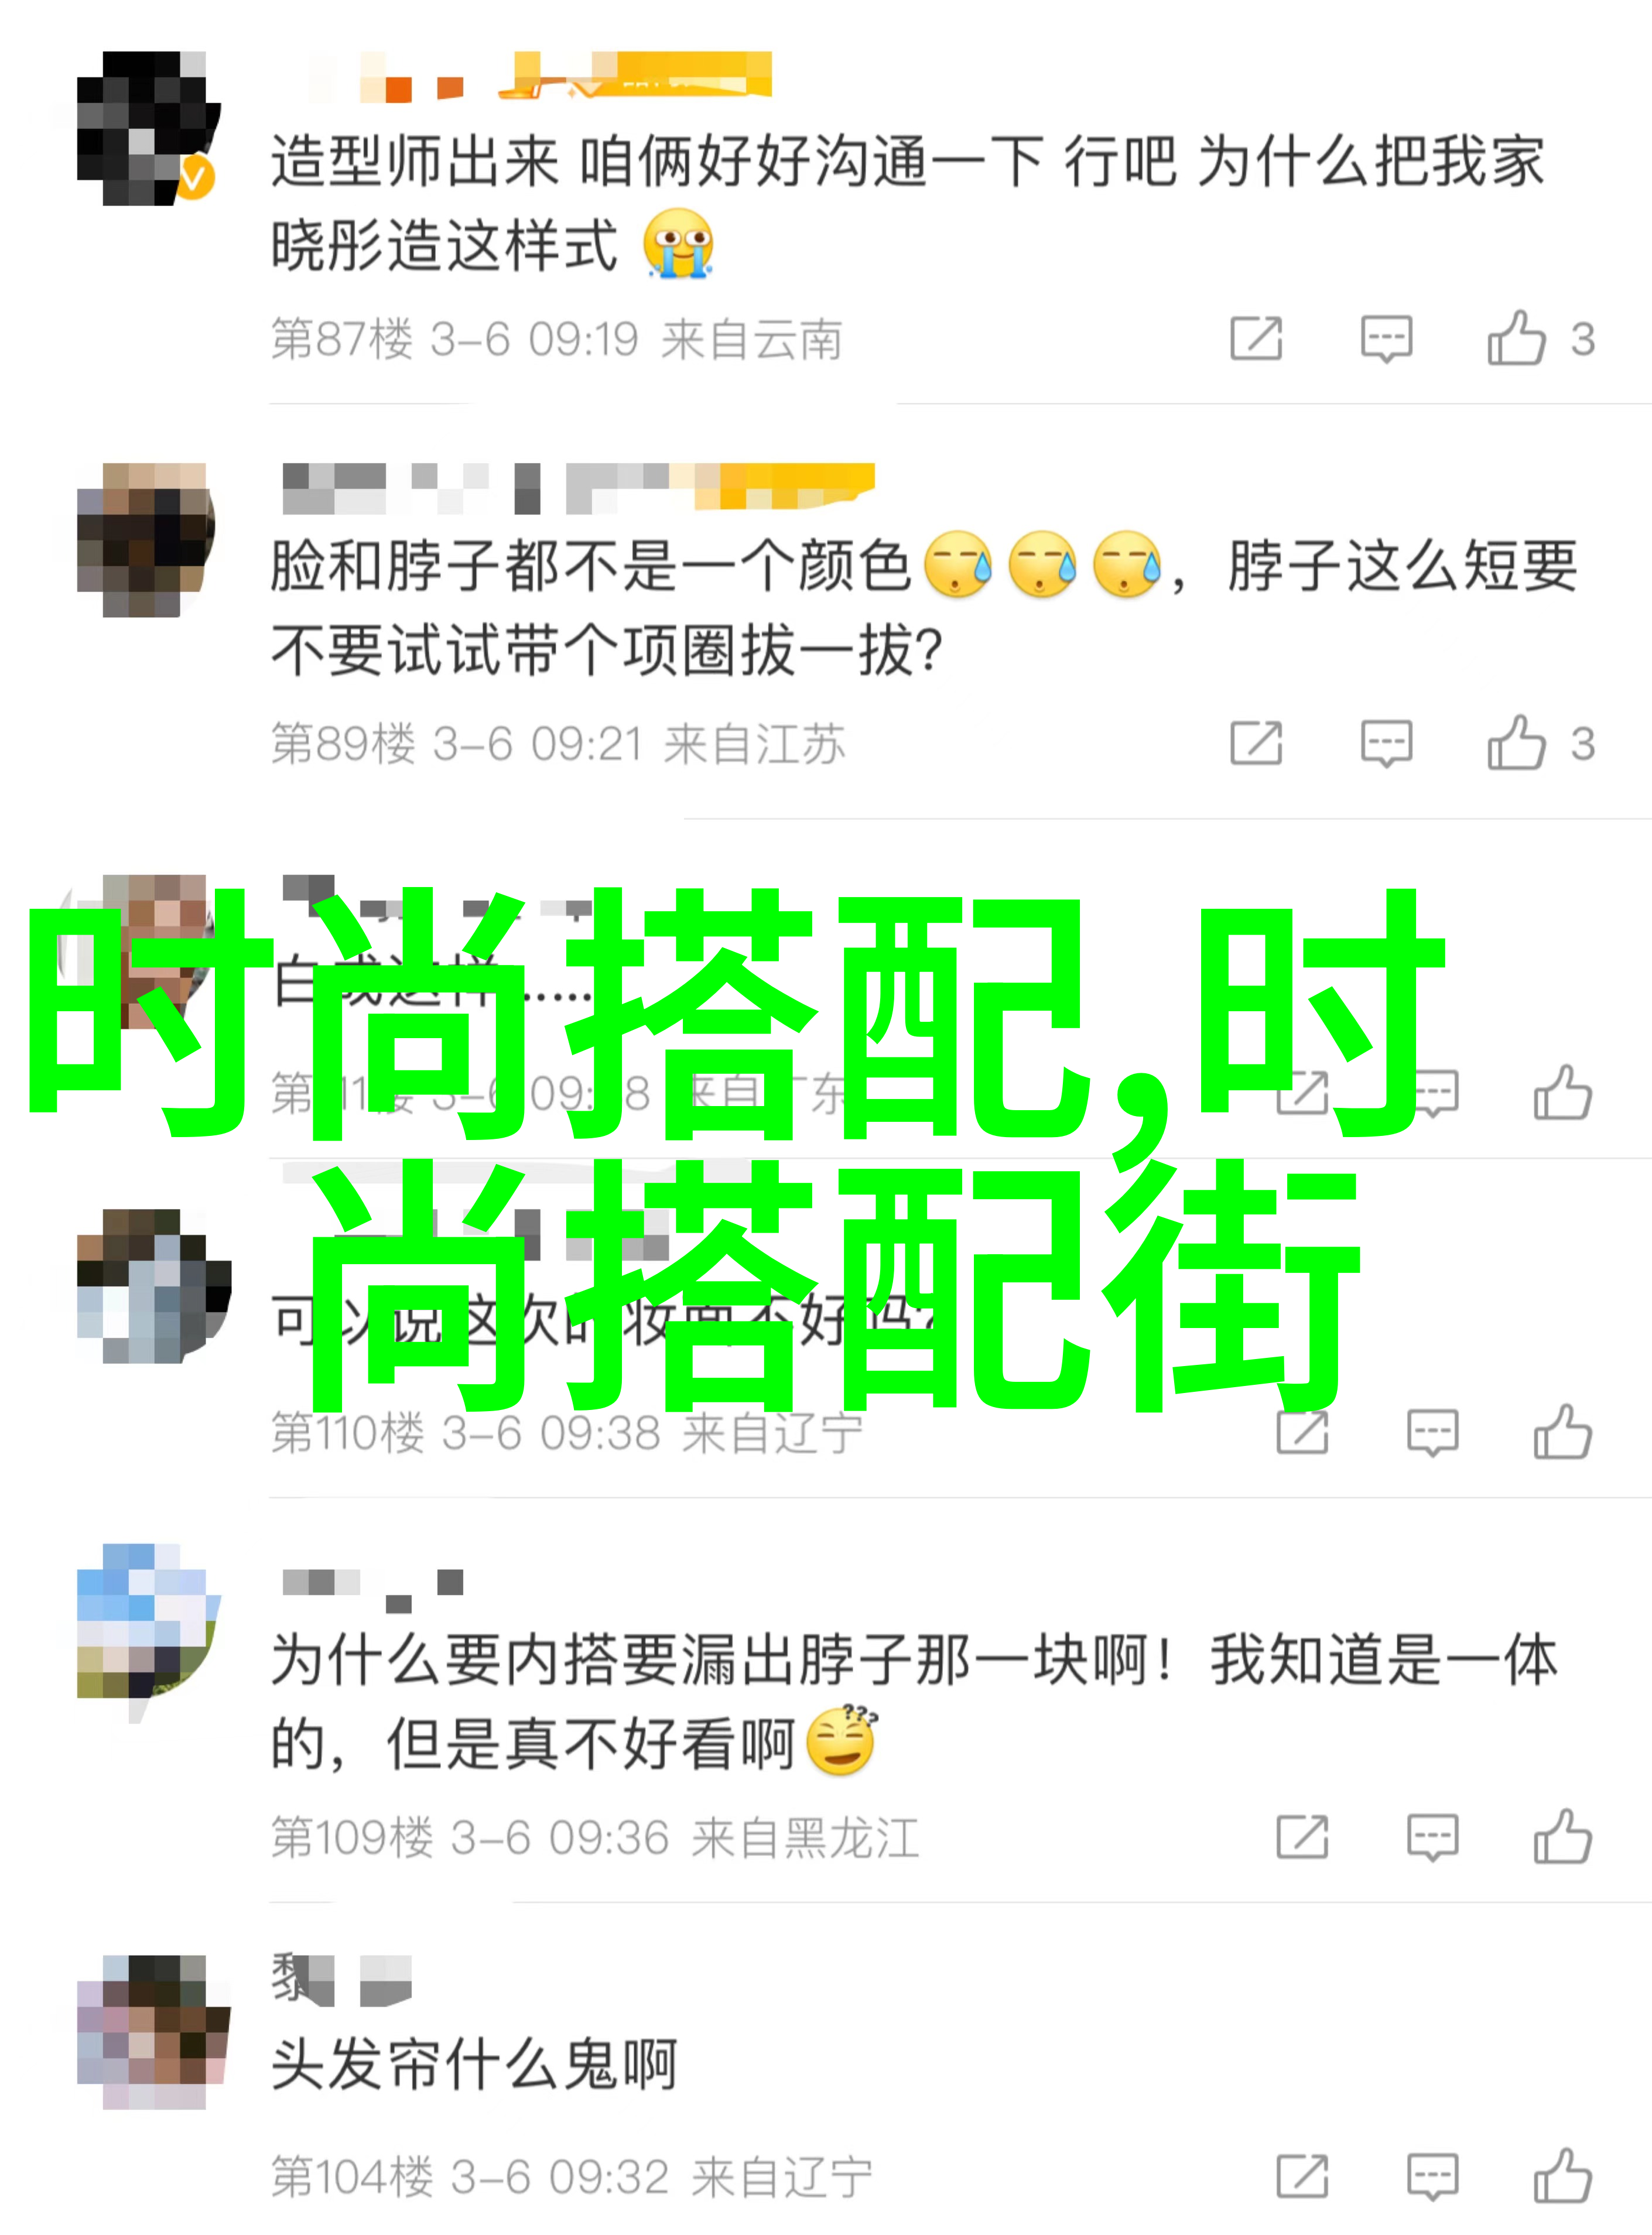Viewport: 1652px width, 2235px height.
Task: Share the 第109楼 comment
Action: coord(1302,1837)
